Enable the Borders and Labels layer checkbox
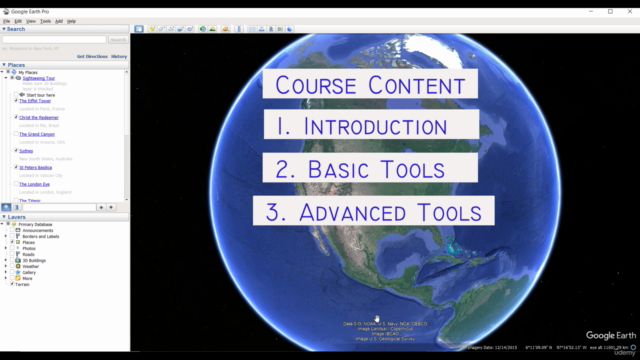This screenshot has width=640, height=360. (x=12, y=236)
